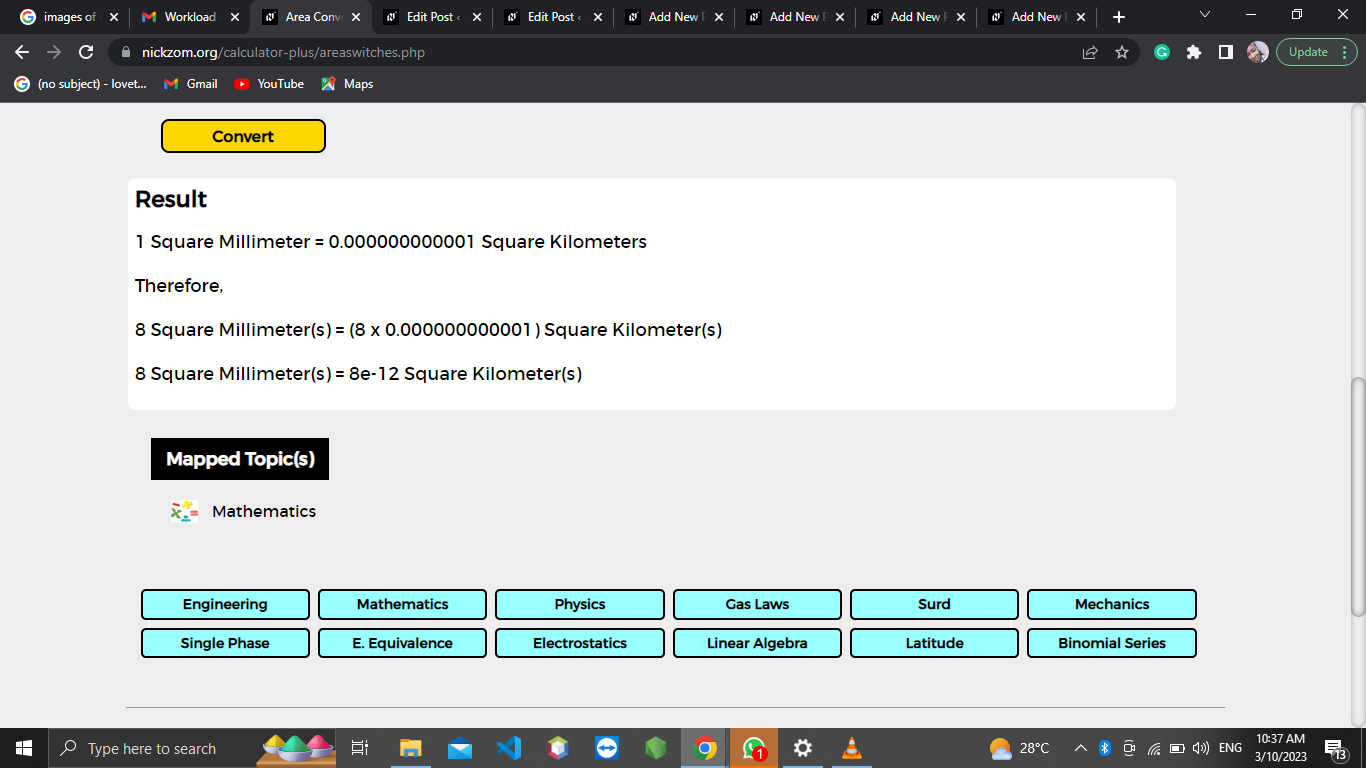Viewport: 1366px width, 768px height.
Task: Open the notification center icon
Action: coord(1336,748)
